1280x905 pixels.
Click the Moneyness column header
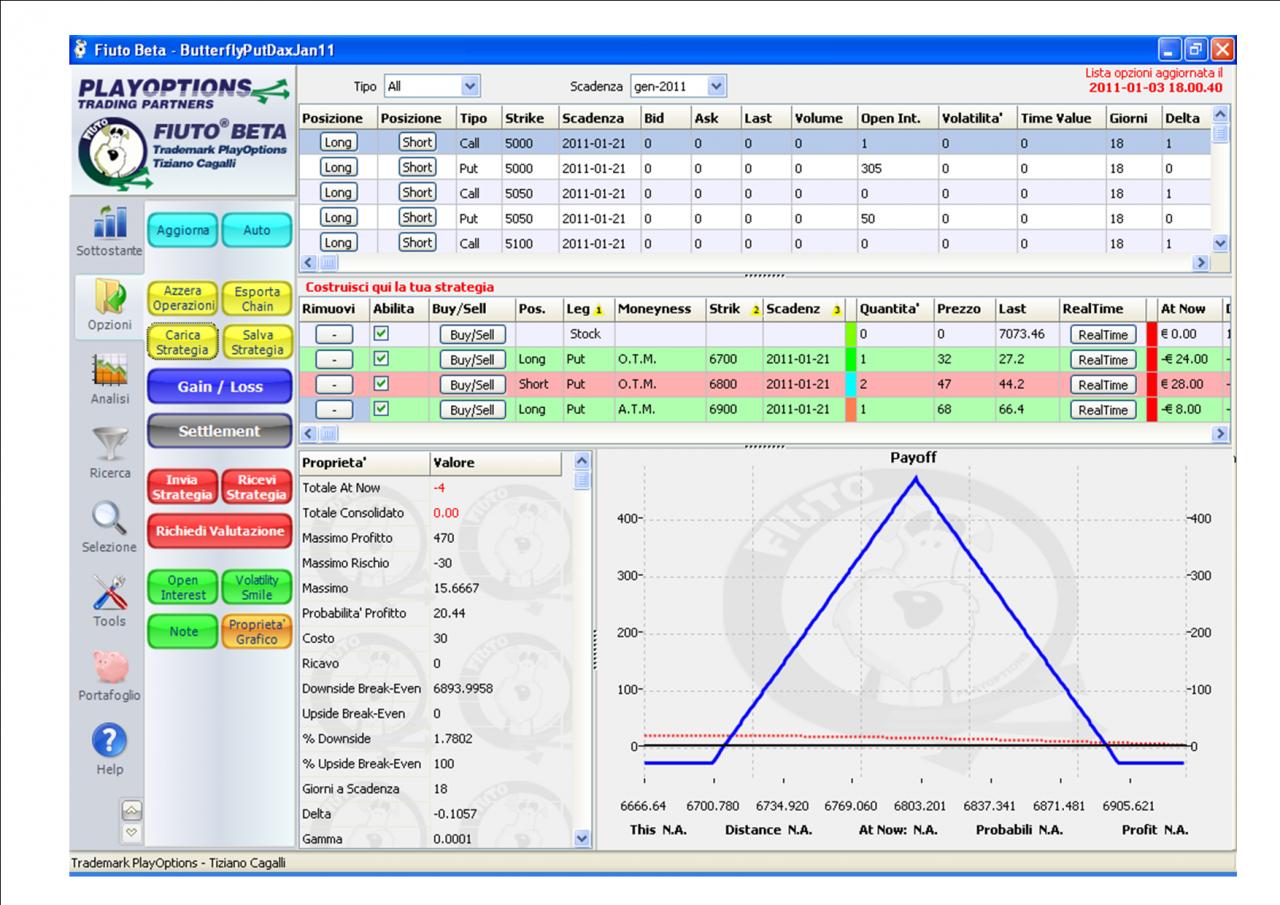point(658,309)
